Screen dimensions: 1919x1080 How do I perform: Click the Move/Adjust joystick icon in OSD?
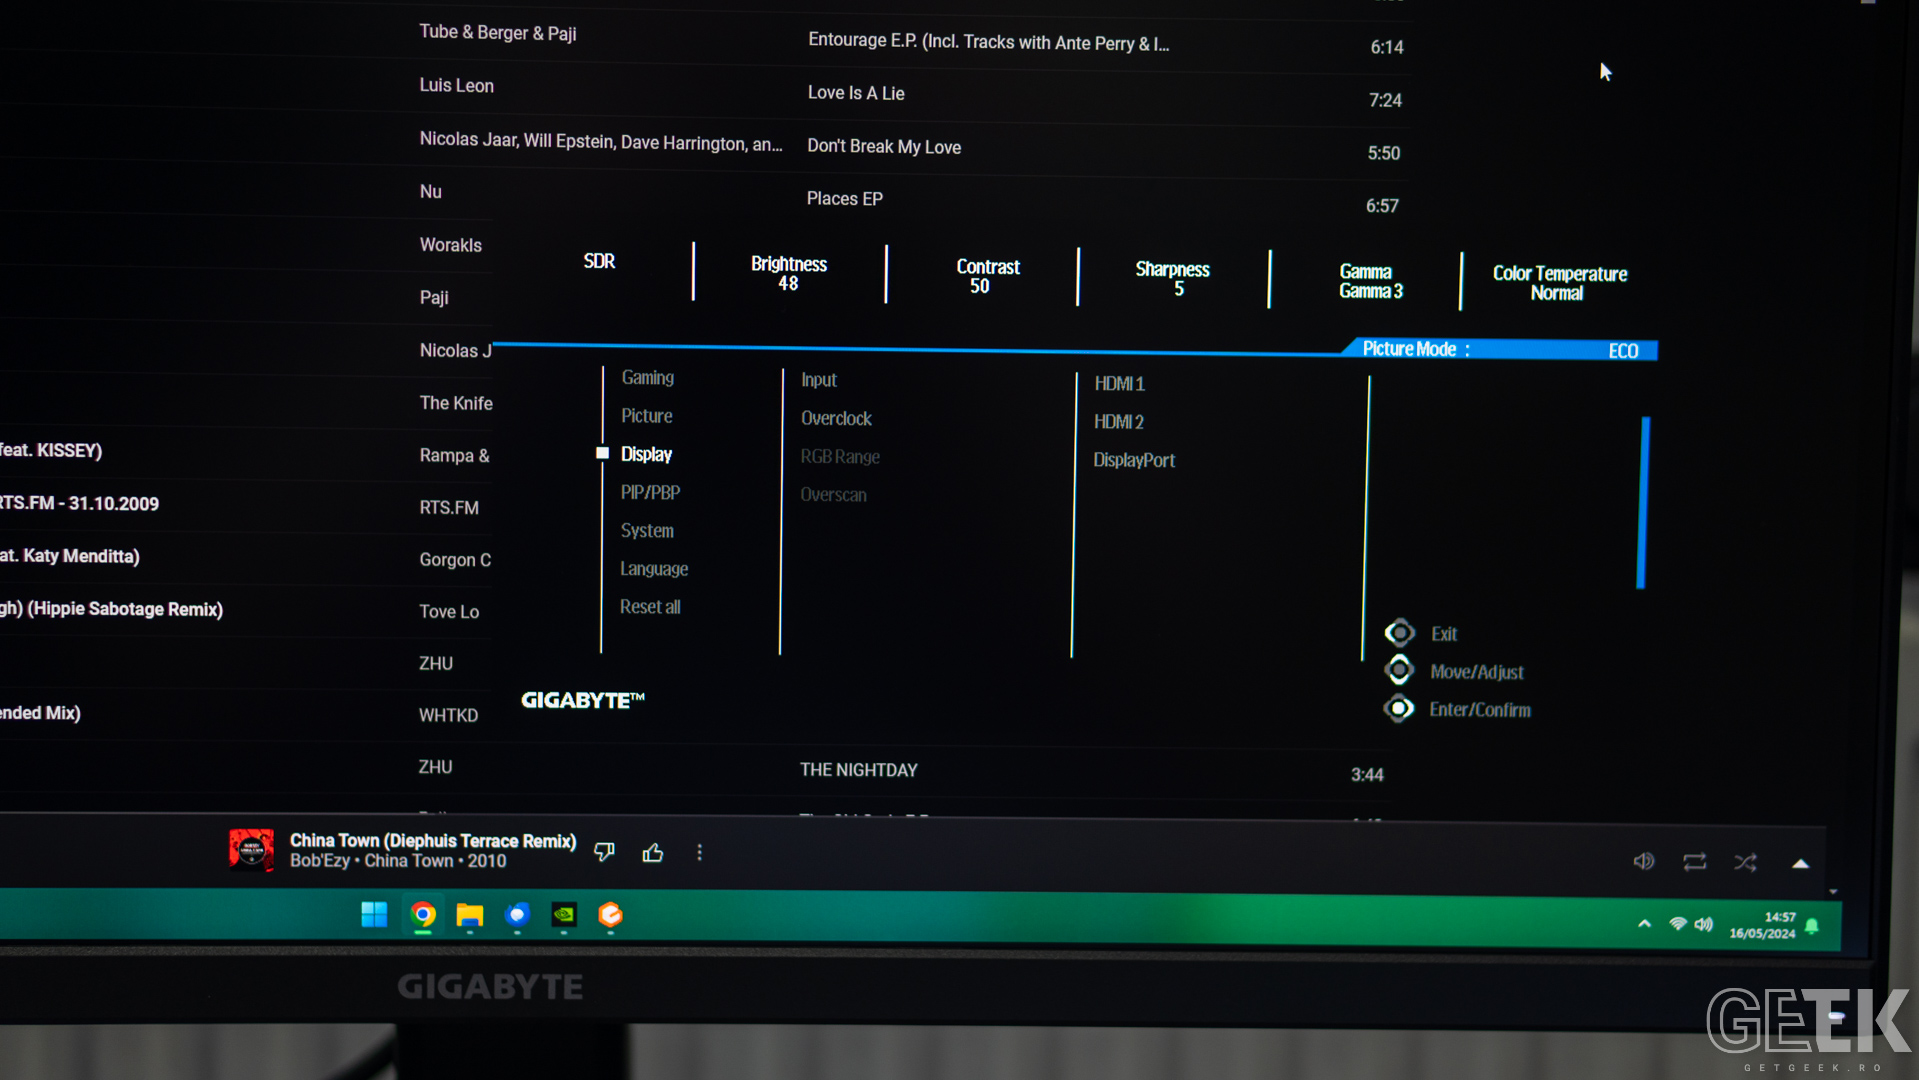(x=1400, y=671)
